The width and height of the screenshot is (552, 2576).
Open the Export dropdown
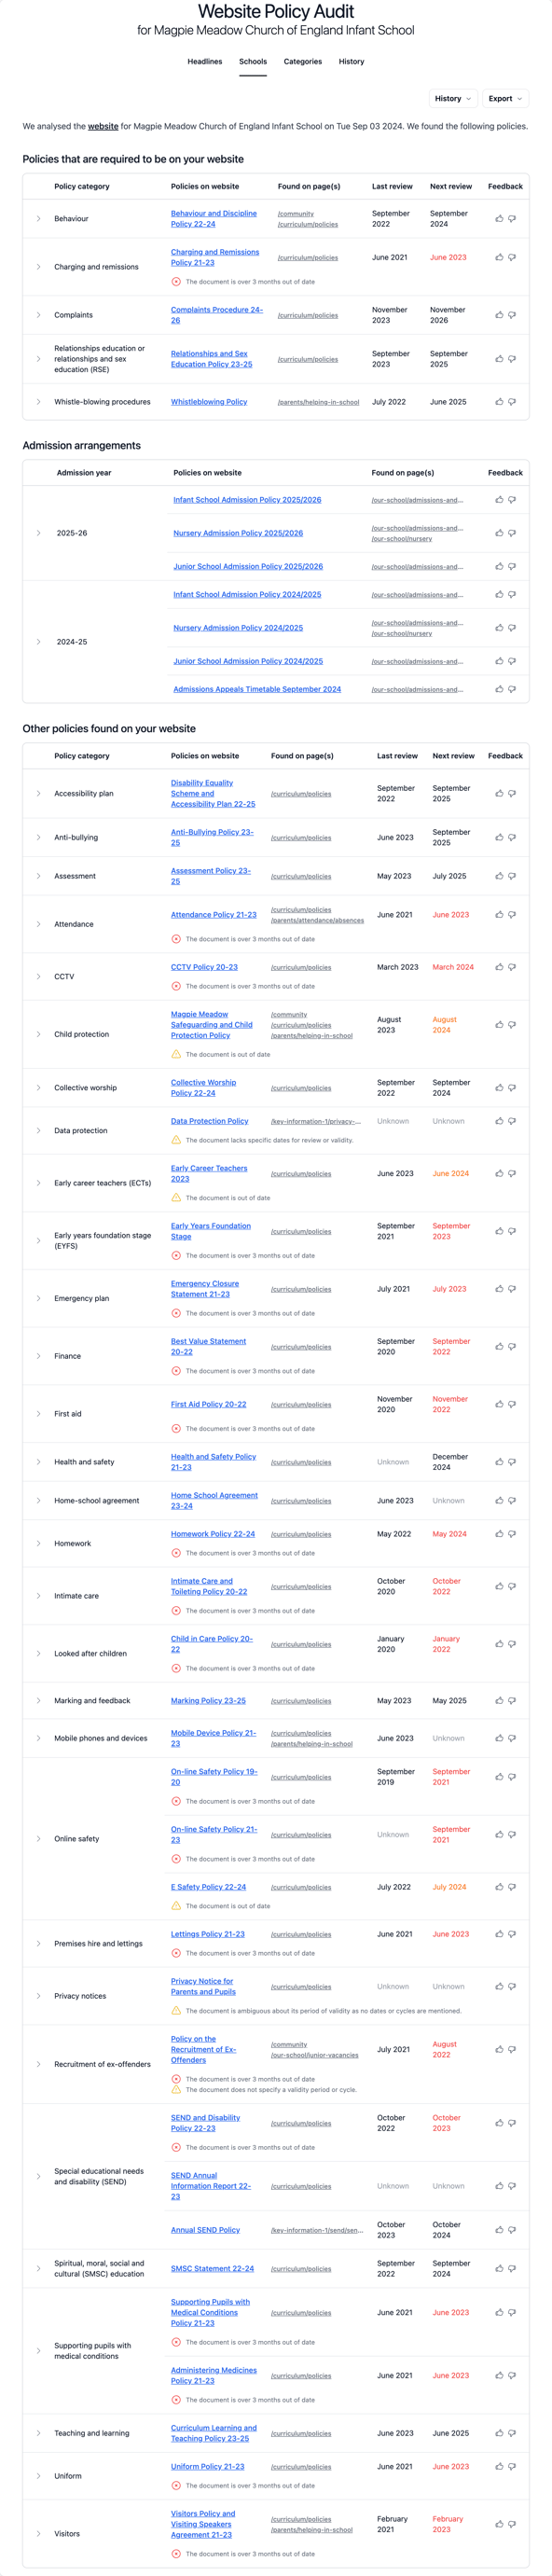pyautogui.click(x=504, y=98)
